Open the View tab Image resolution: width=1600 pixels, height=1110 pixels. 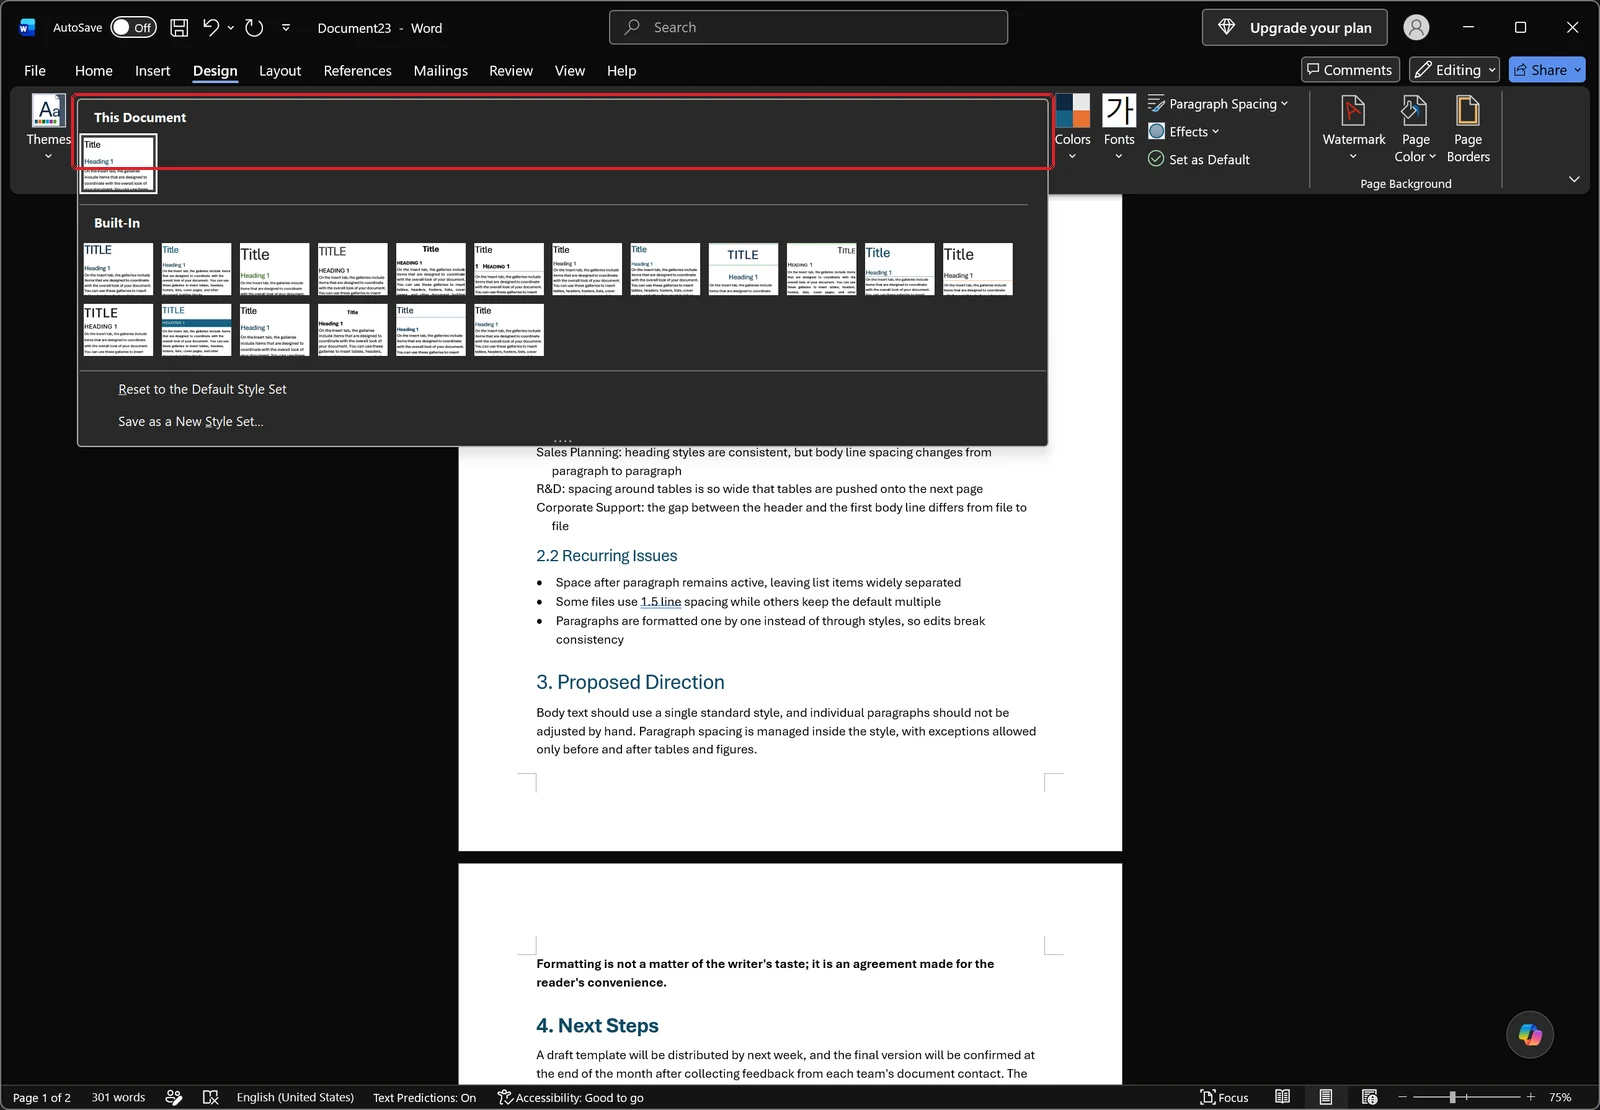coord(570,71)
